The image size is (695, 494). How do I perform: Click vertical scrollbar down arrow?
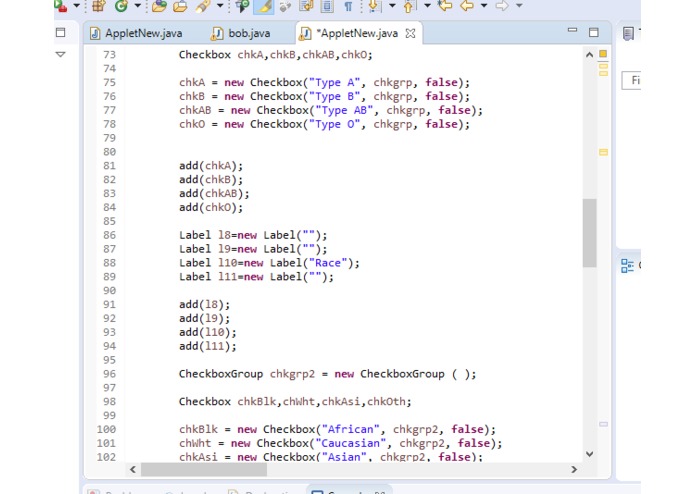pyautogui.click(x=590, y=454)
